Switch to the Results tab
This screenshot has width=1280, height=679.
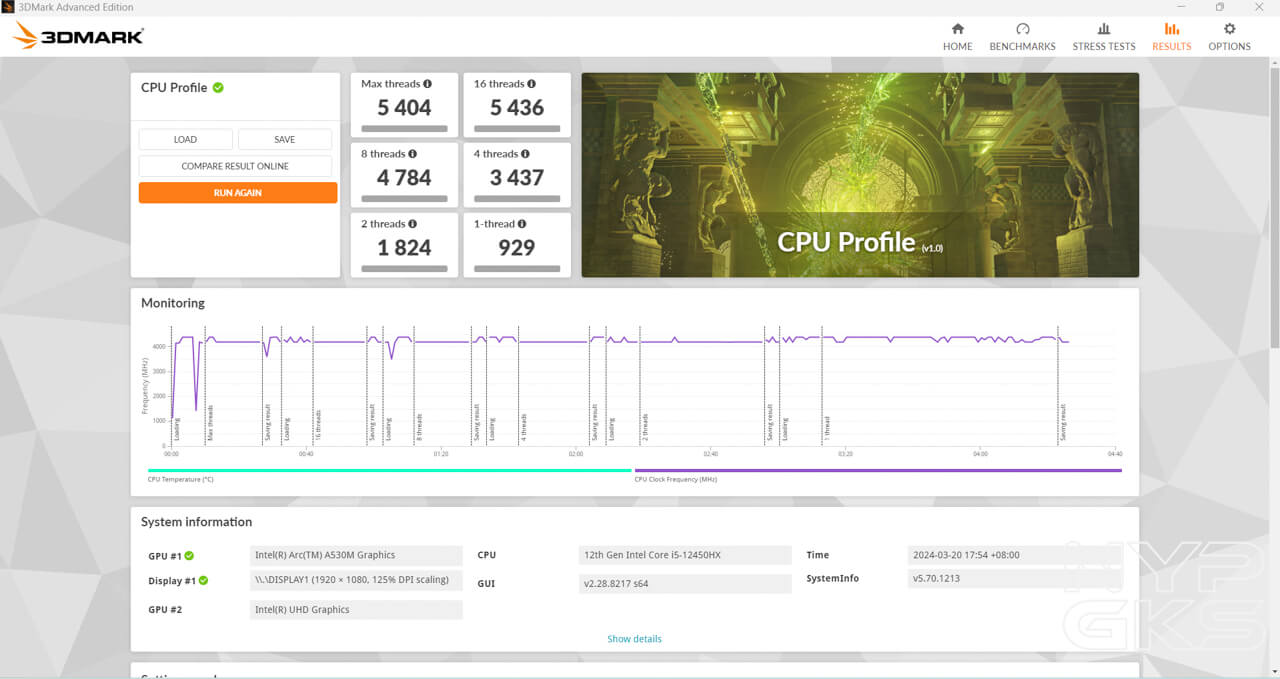click(x=1171, y=36)
